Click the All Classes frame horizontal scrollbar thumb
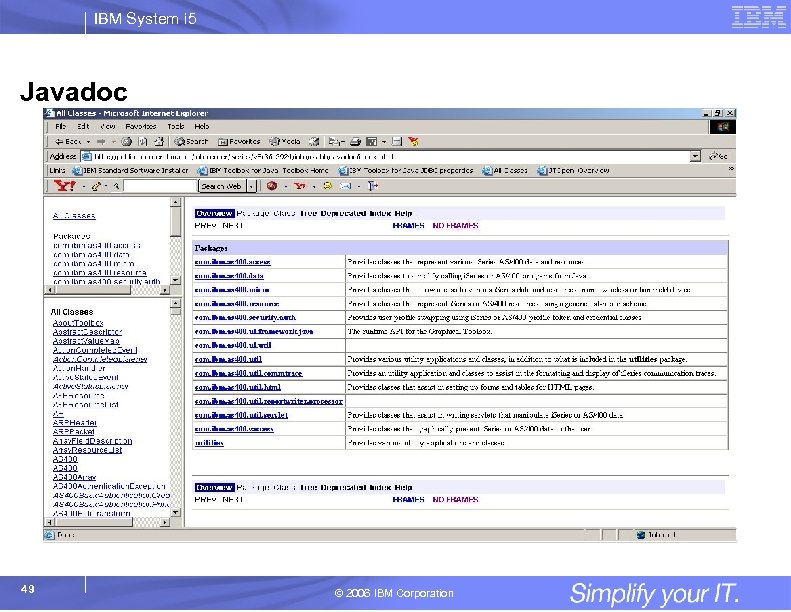791x612 pixels. tap(94, 523)
